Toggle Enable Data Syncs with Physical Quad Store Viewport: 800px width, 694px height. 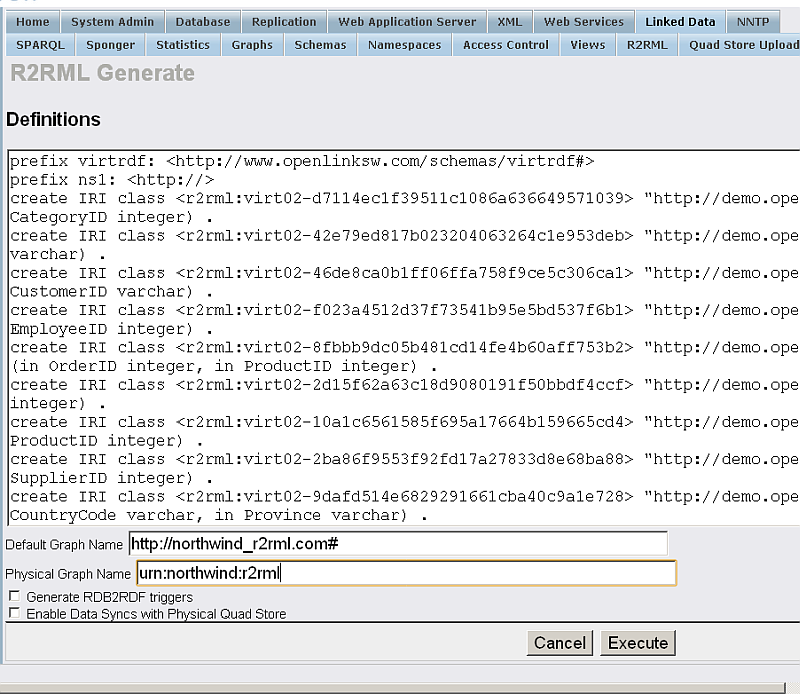click(x=14, y=613)
